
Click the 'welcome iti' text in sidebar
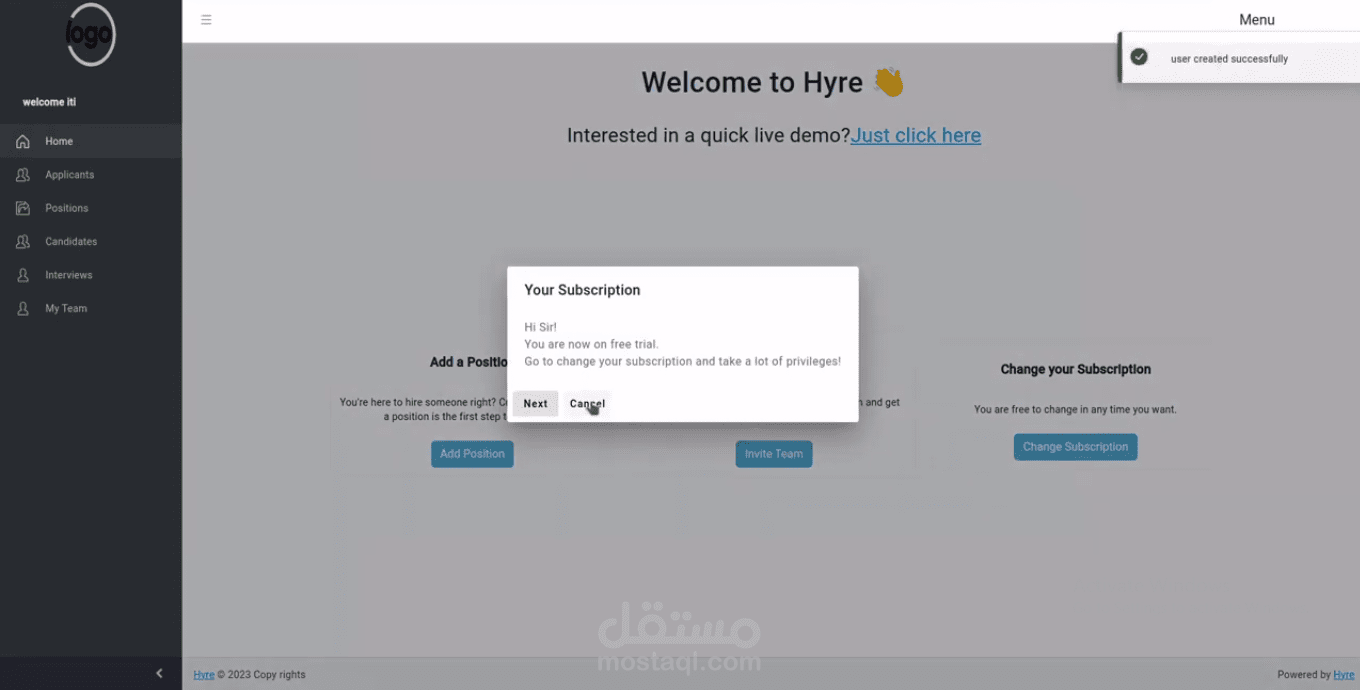click(49, 103)
